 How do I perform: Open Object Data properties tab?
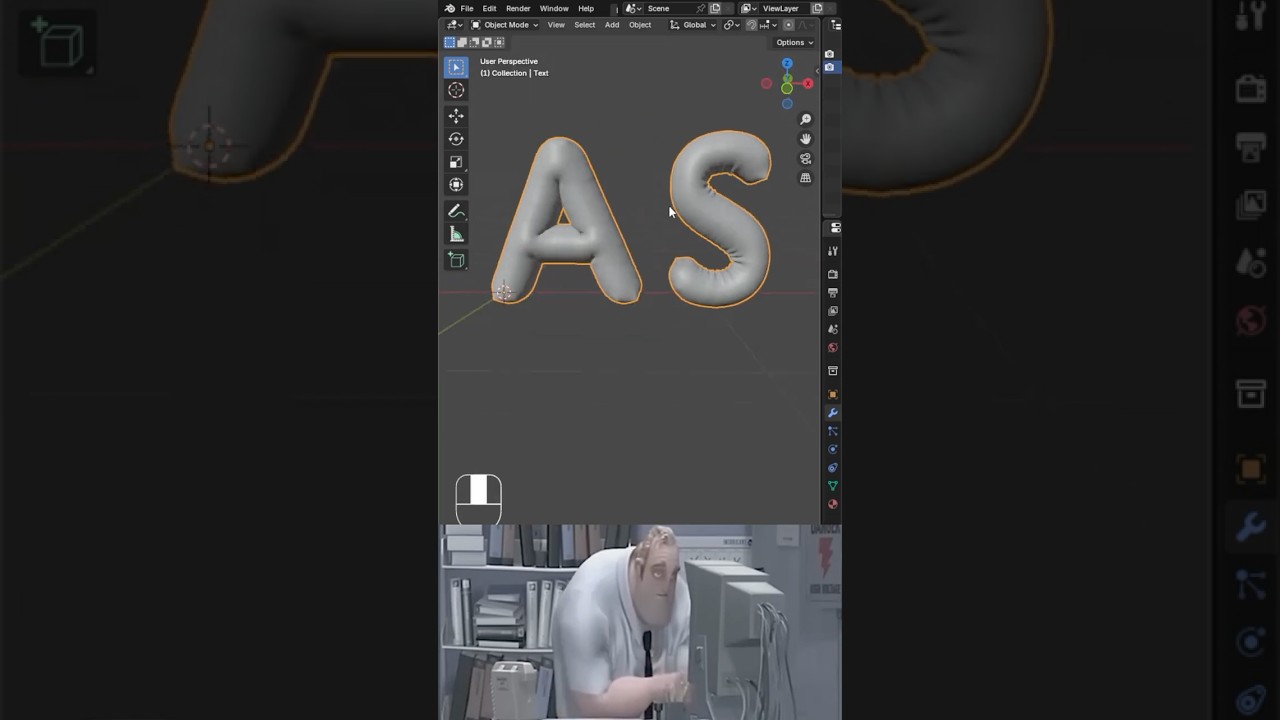pyautogui.click(x=833, y=486)
